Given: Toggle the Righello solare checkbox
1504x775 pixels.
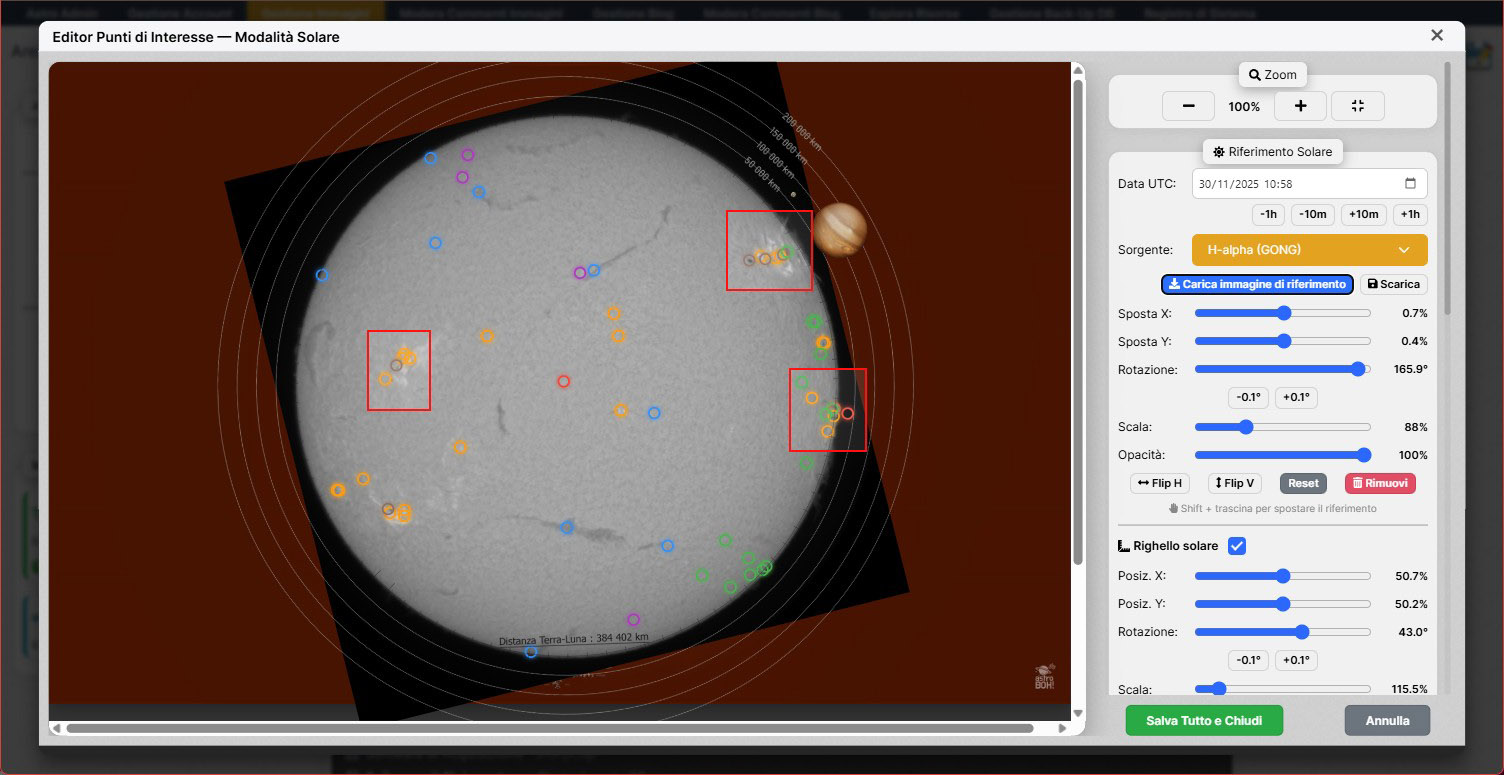Looking at the screenshot, I should tap(1237, 546).
